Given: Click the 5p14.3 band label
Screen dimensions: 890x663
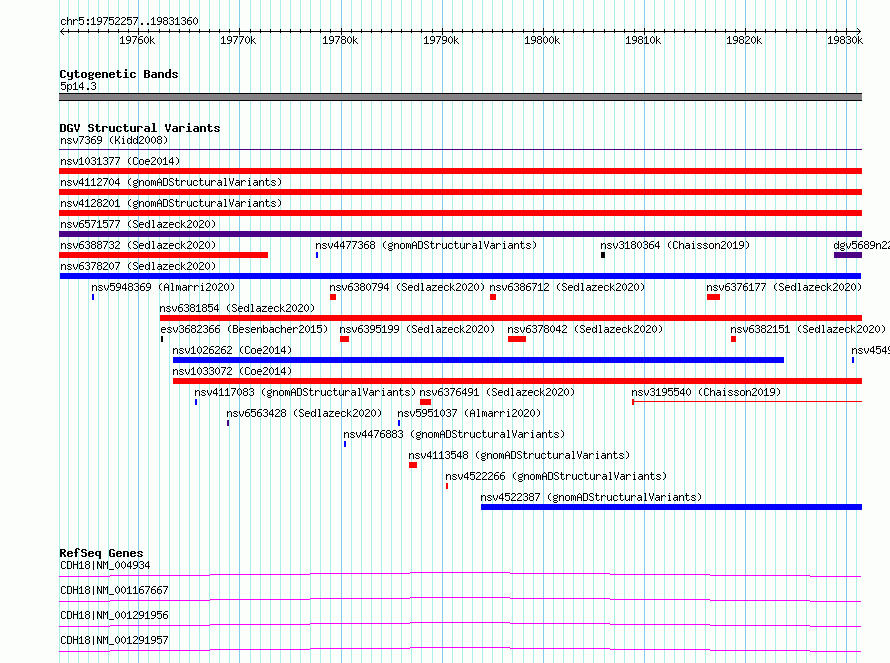Looking at the screenshot, I should 78,86.
